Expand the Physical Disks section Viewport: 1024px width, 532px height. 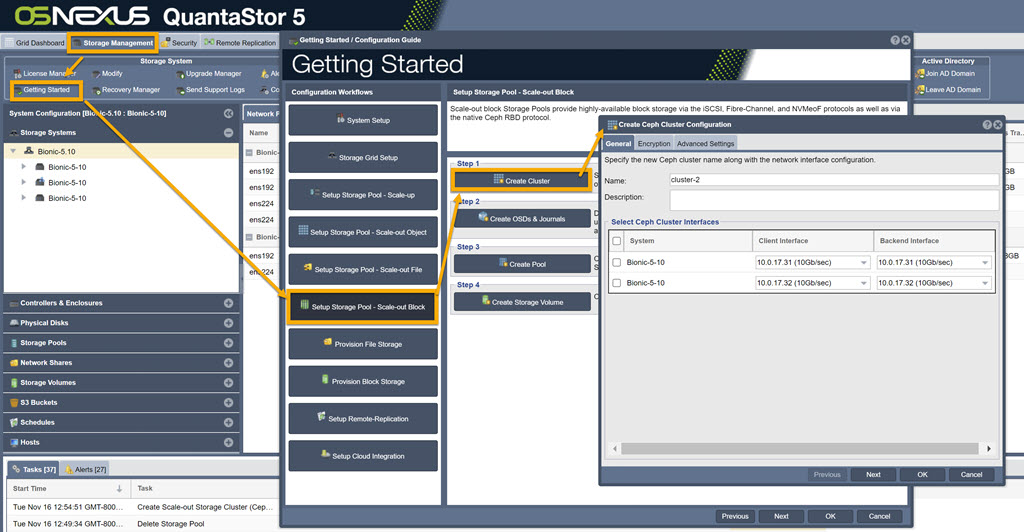click(x=229, y=323)
